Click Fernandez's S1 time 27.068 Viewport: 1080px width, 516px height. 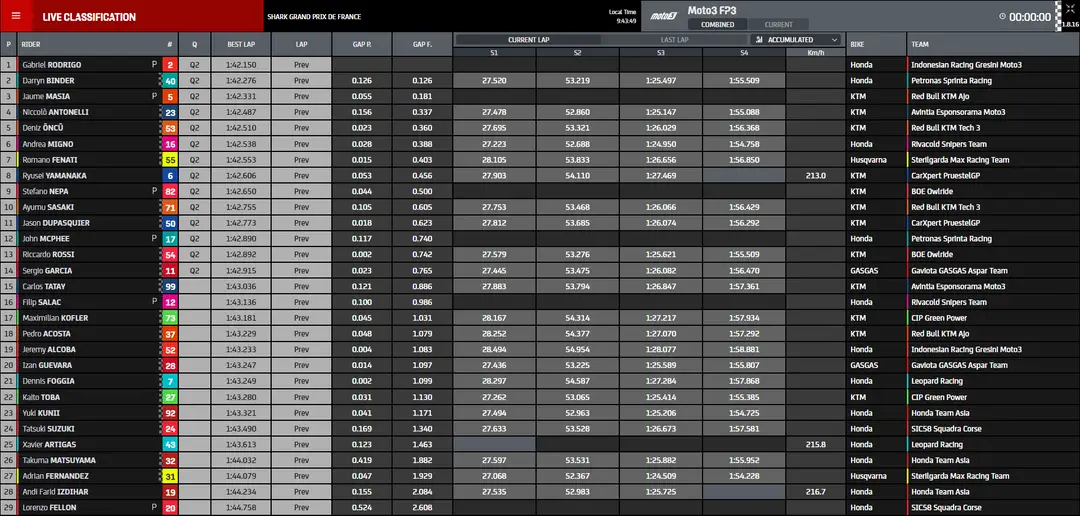point(495,476)
